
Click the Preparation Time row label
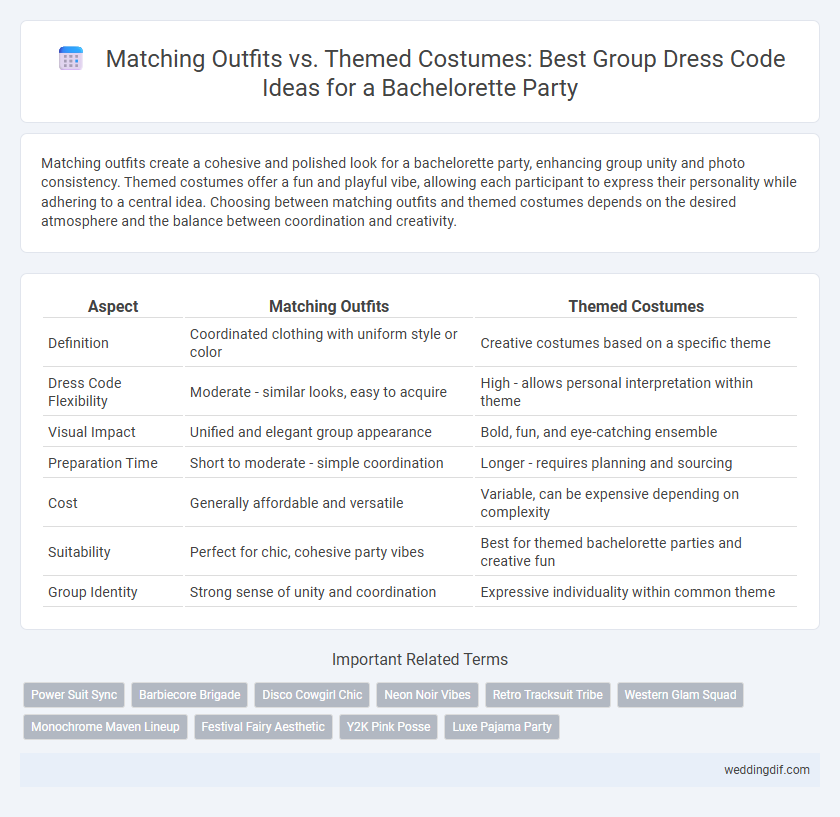[103, 463]
